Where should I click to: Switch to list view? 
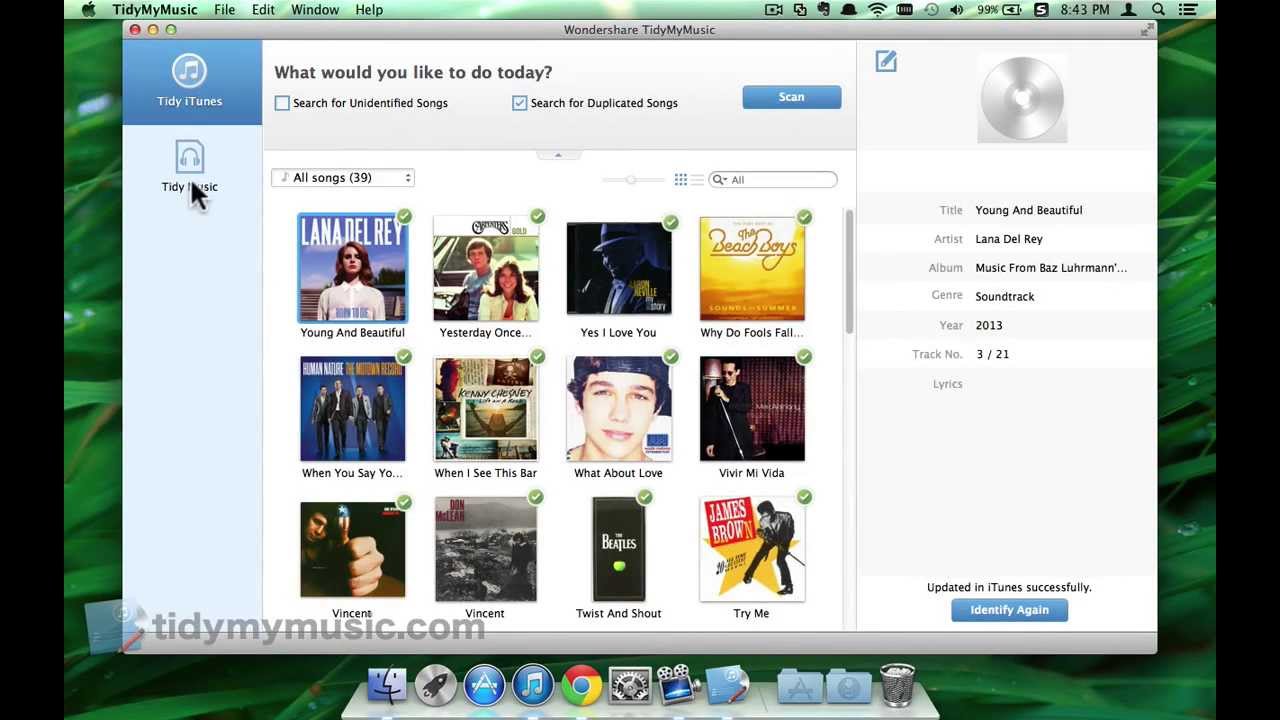(697, 179)
